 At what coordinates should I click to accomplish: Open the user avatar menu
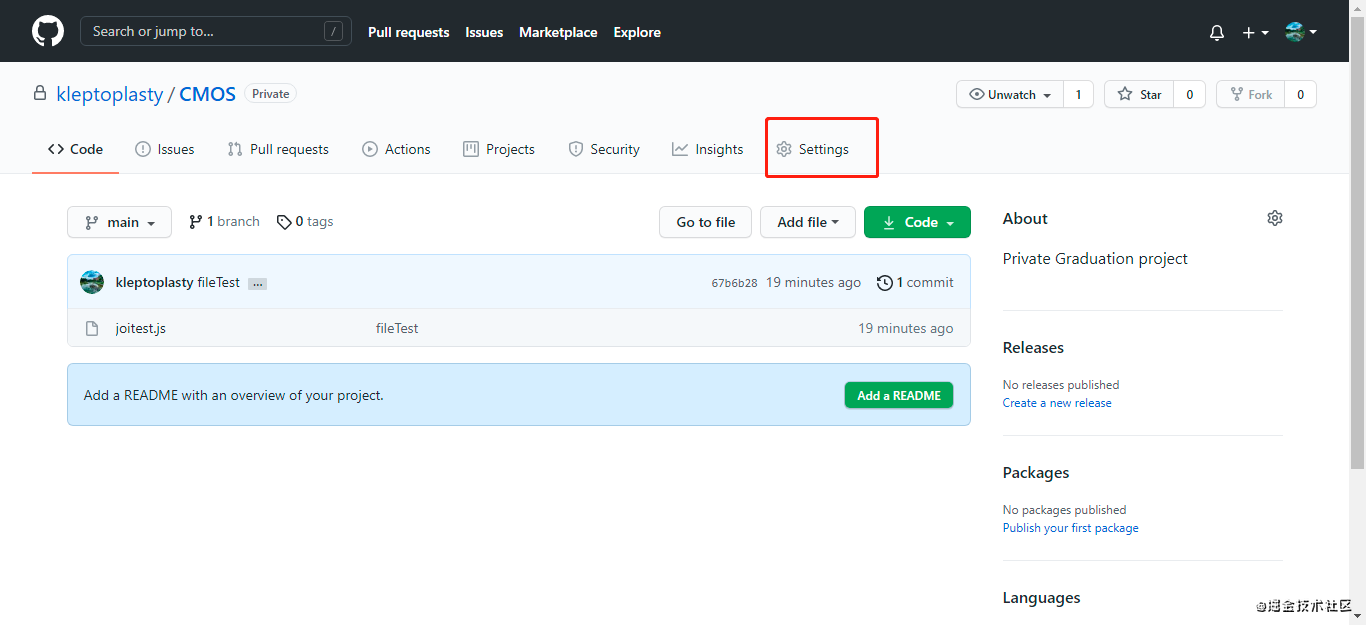tap(1301, 32)
